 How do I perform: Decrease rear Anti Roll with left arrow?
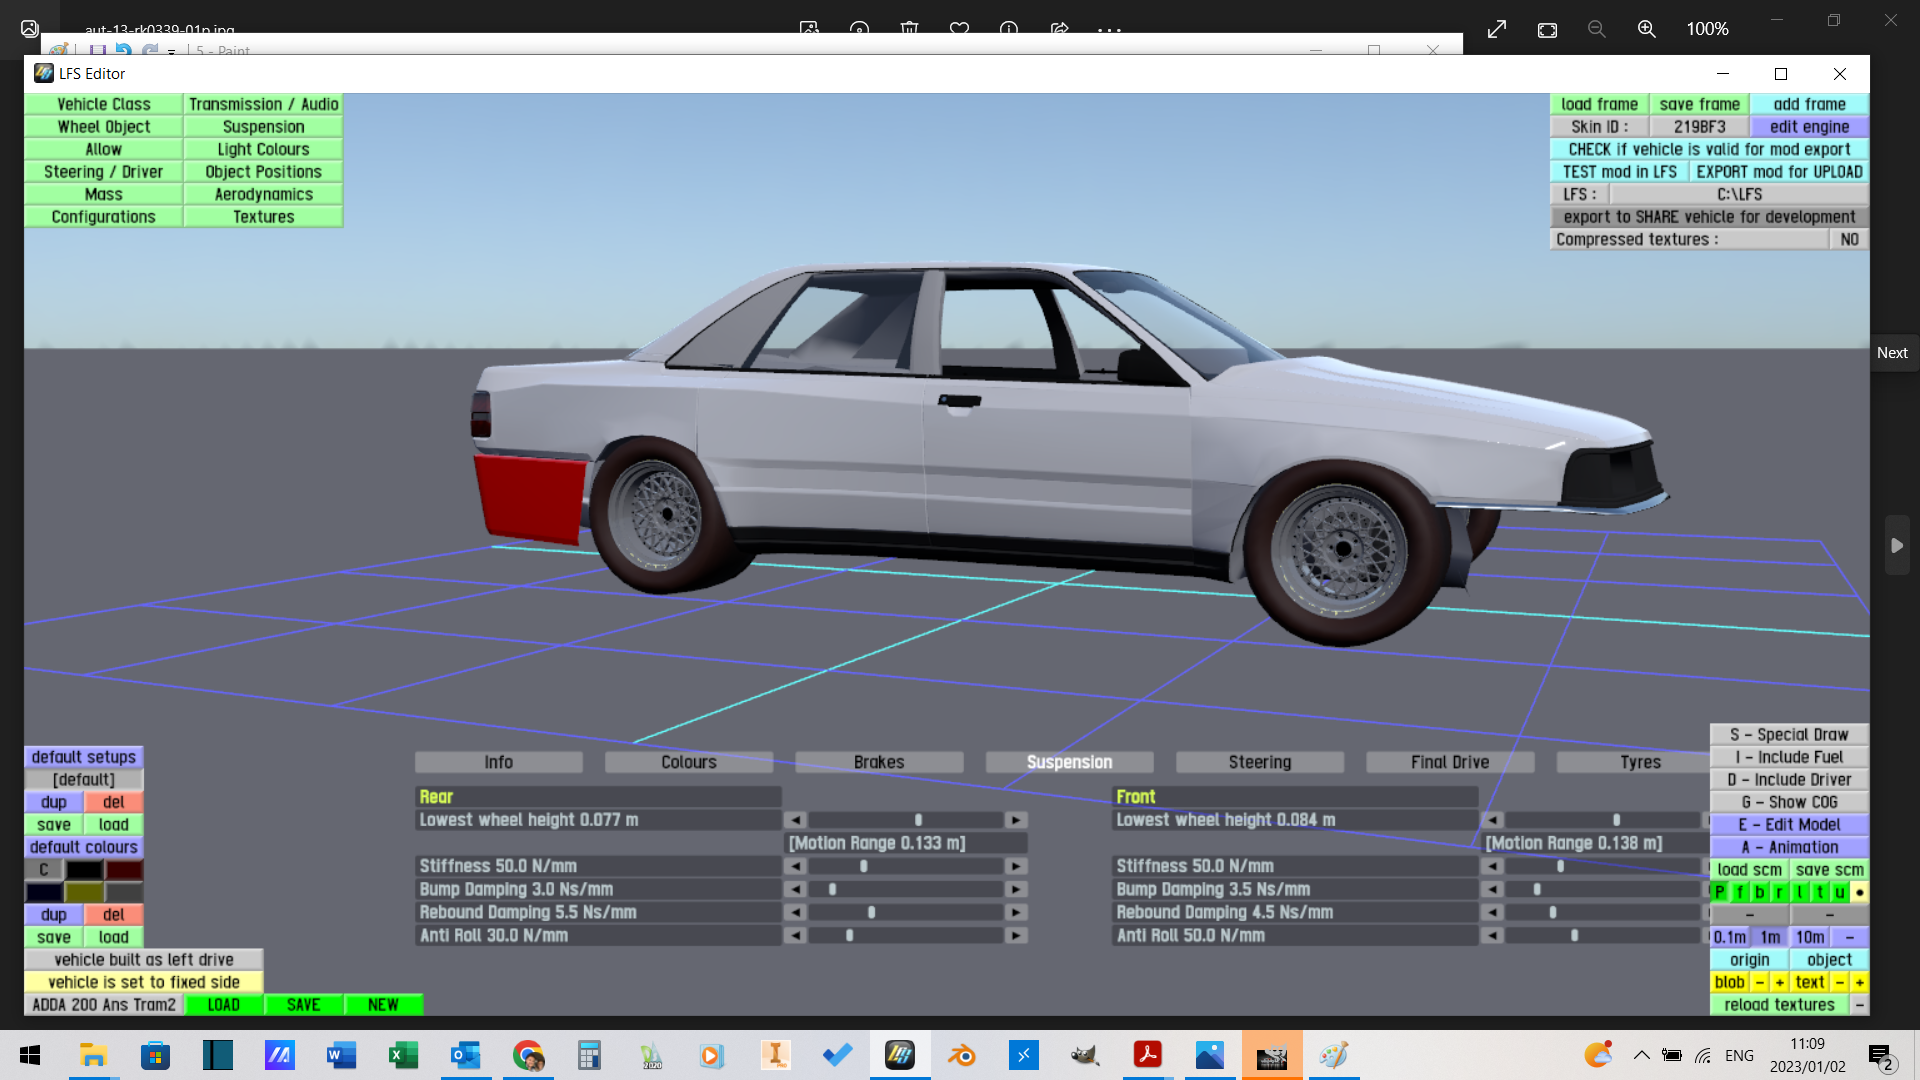(795, 935)
